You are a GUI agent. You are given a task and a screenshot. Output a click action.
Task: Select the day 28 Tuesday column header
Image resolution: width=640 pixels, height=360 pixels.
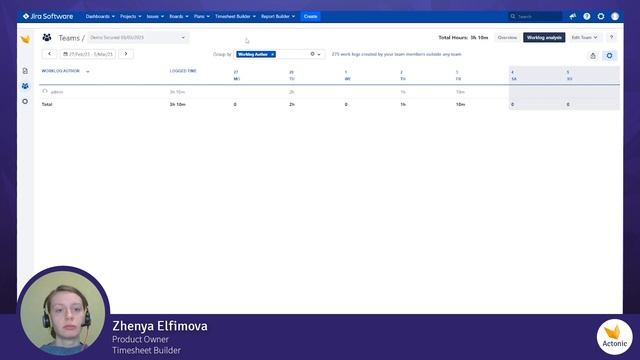coord(291,76)
